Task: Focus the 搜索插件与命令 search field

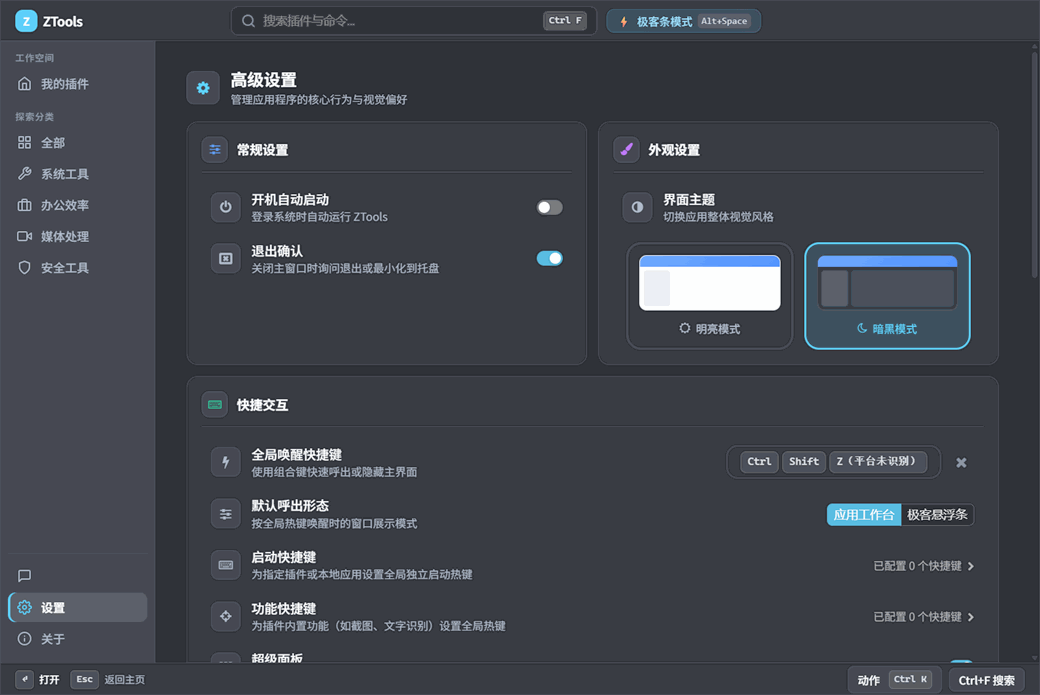Action: coord(414,21)
